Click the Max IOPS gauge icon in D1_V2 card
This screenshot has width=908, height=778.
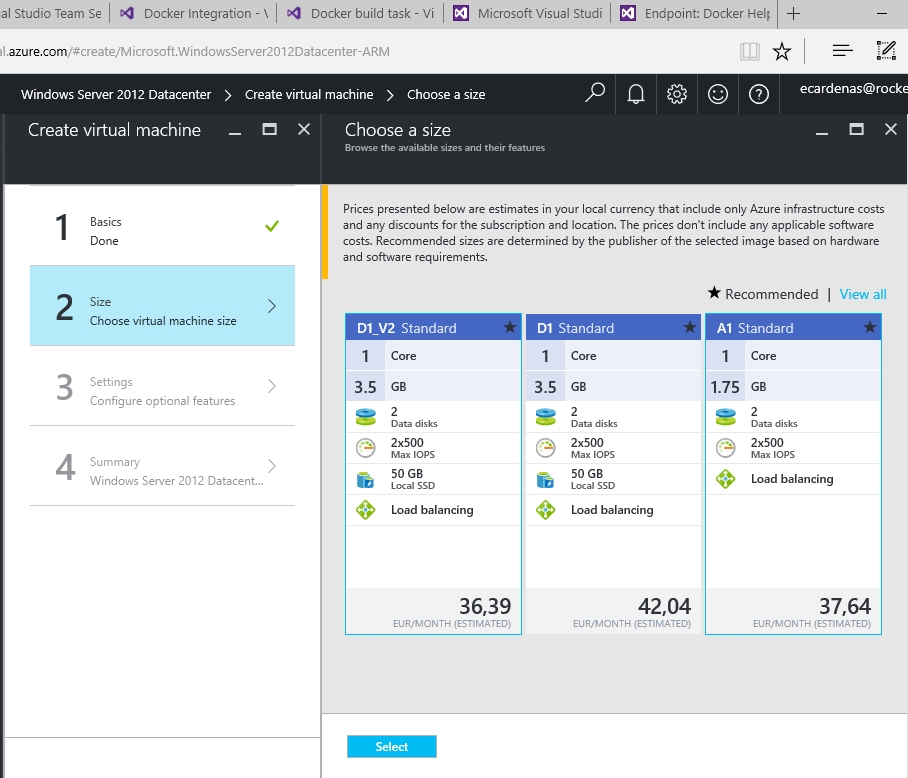pyautogui.click(x=365, y=448)
